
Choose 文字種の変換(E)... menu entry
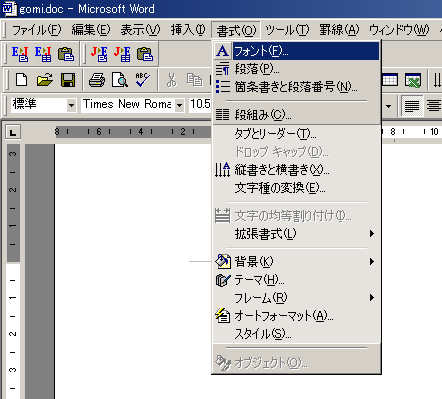(x=296, y=188)
